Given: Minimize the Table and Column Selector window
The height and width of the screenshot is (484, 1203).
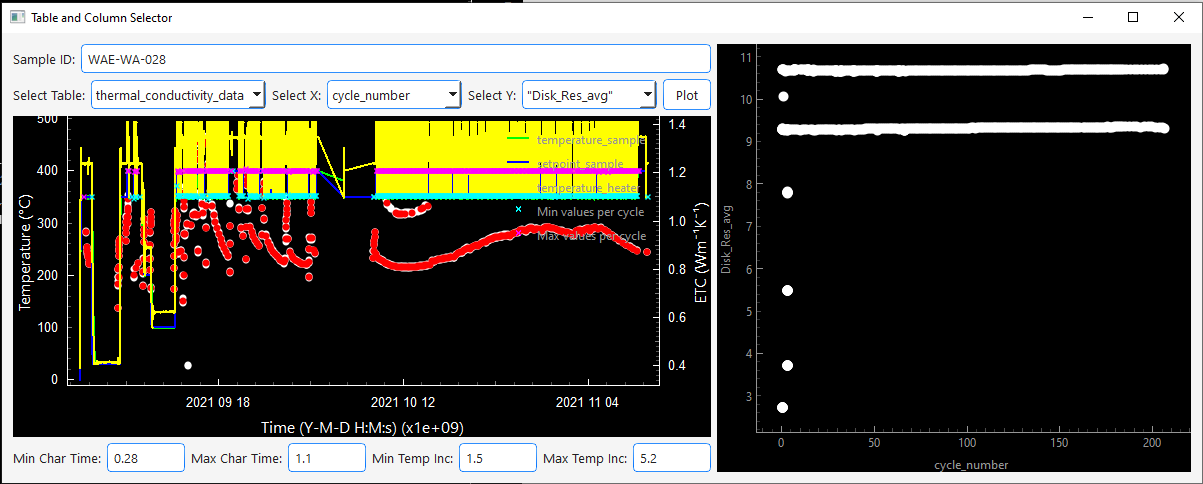Looking at the screenshot, I should (x=1086, y=17).
